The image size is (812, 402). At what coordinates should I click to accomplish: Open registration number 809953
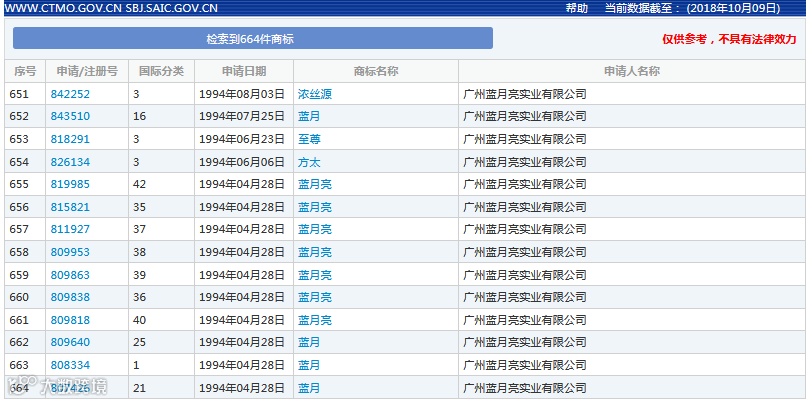pos(70,252)
